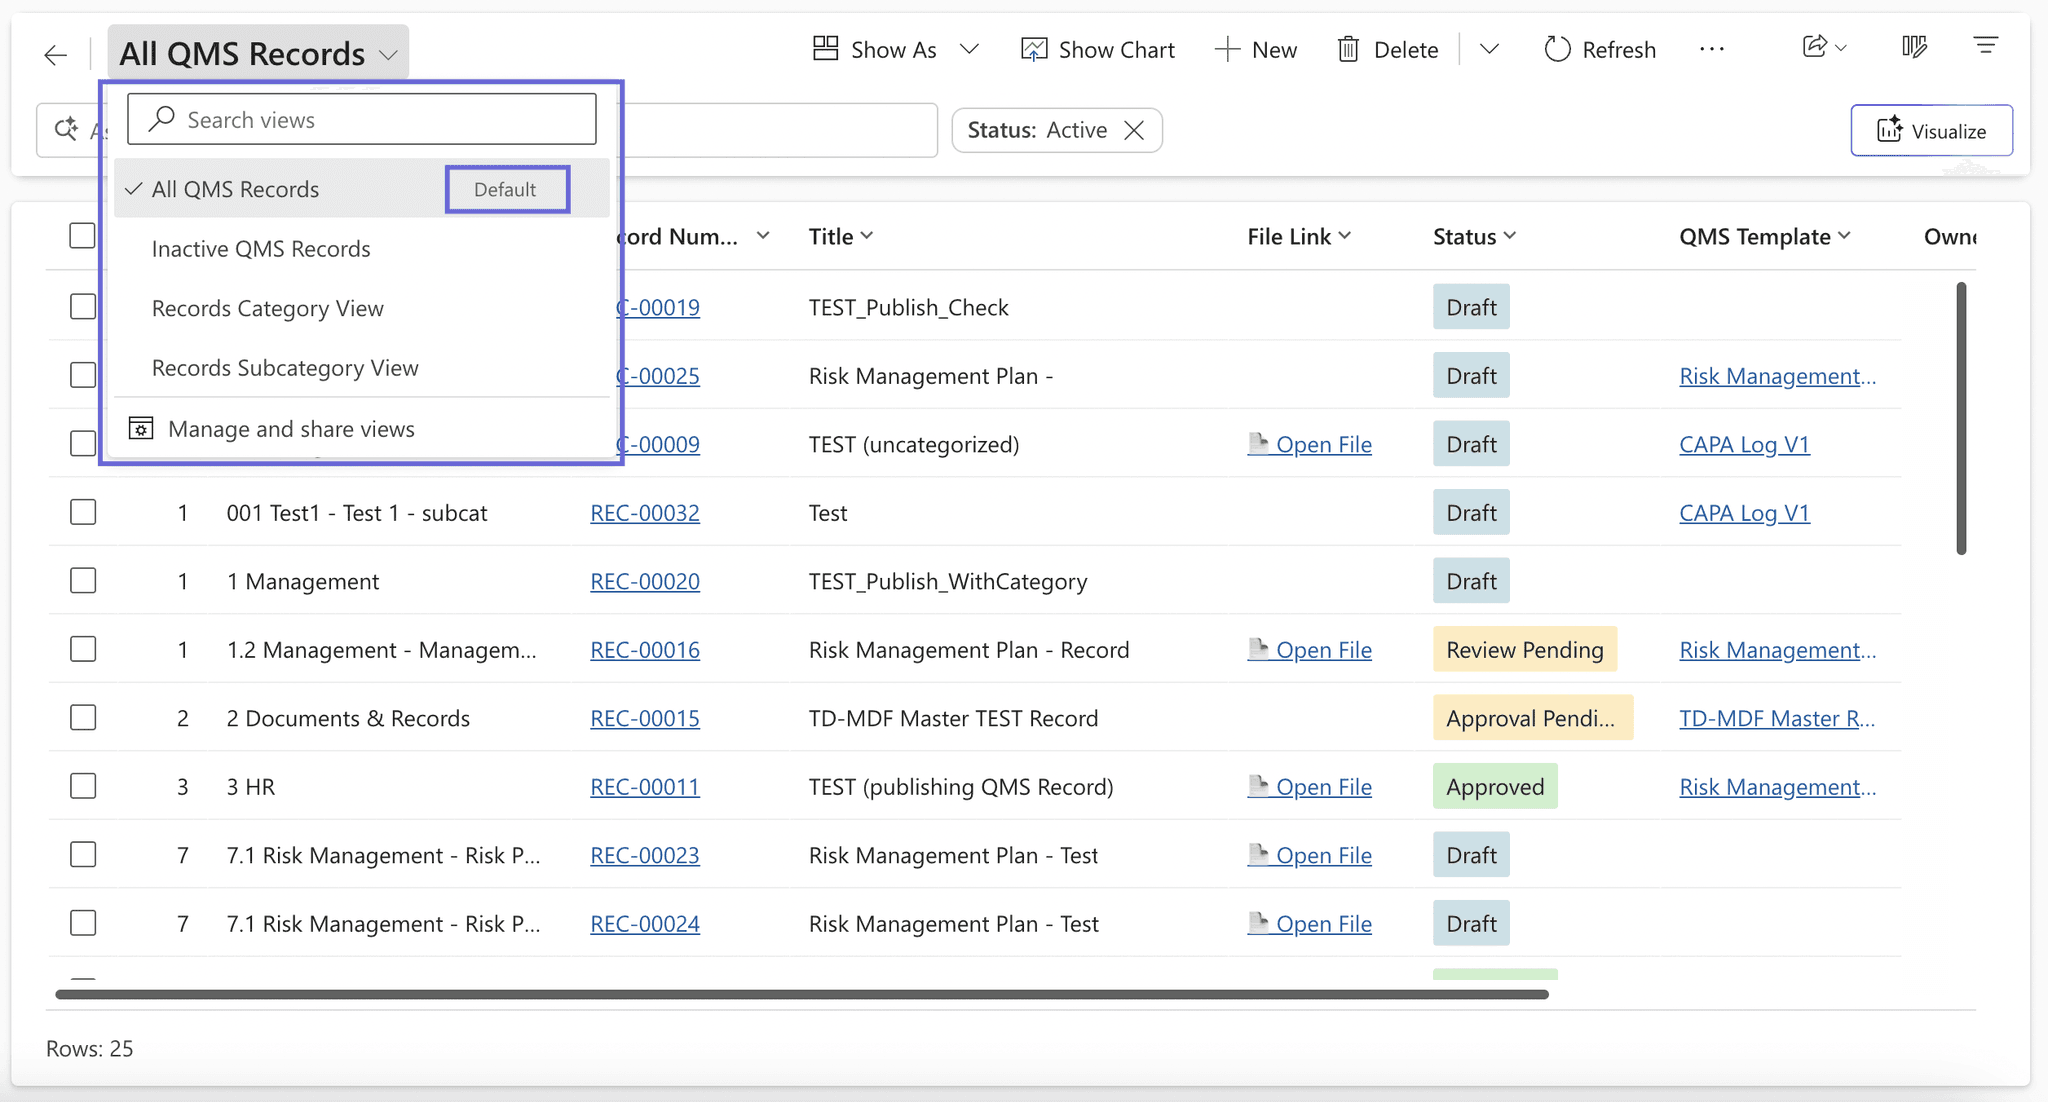Open the Title column header menu
Image resolution: width=2048 pixels, height=1102 pixels.
867,236
